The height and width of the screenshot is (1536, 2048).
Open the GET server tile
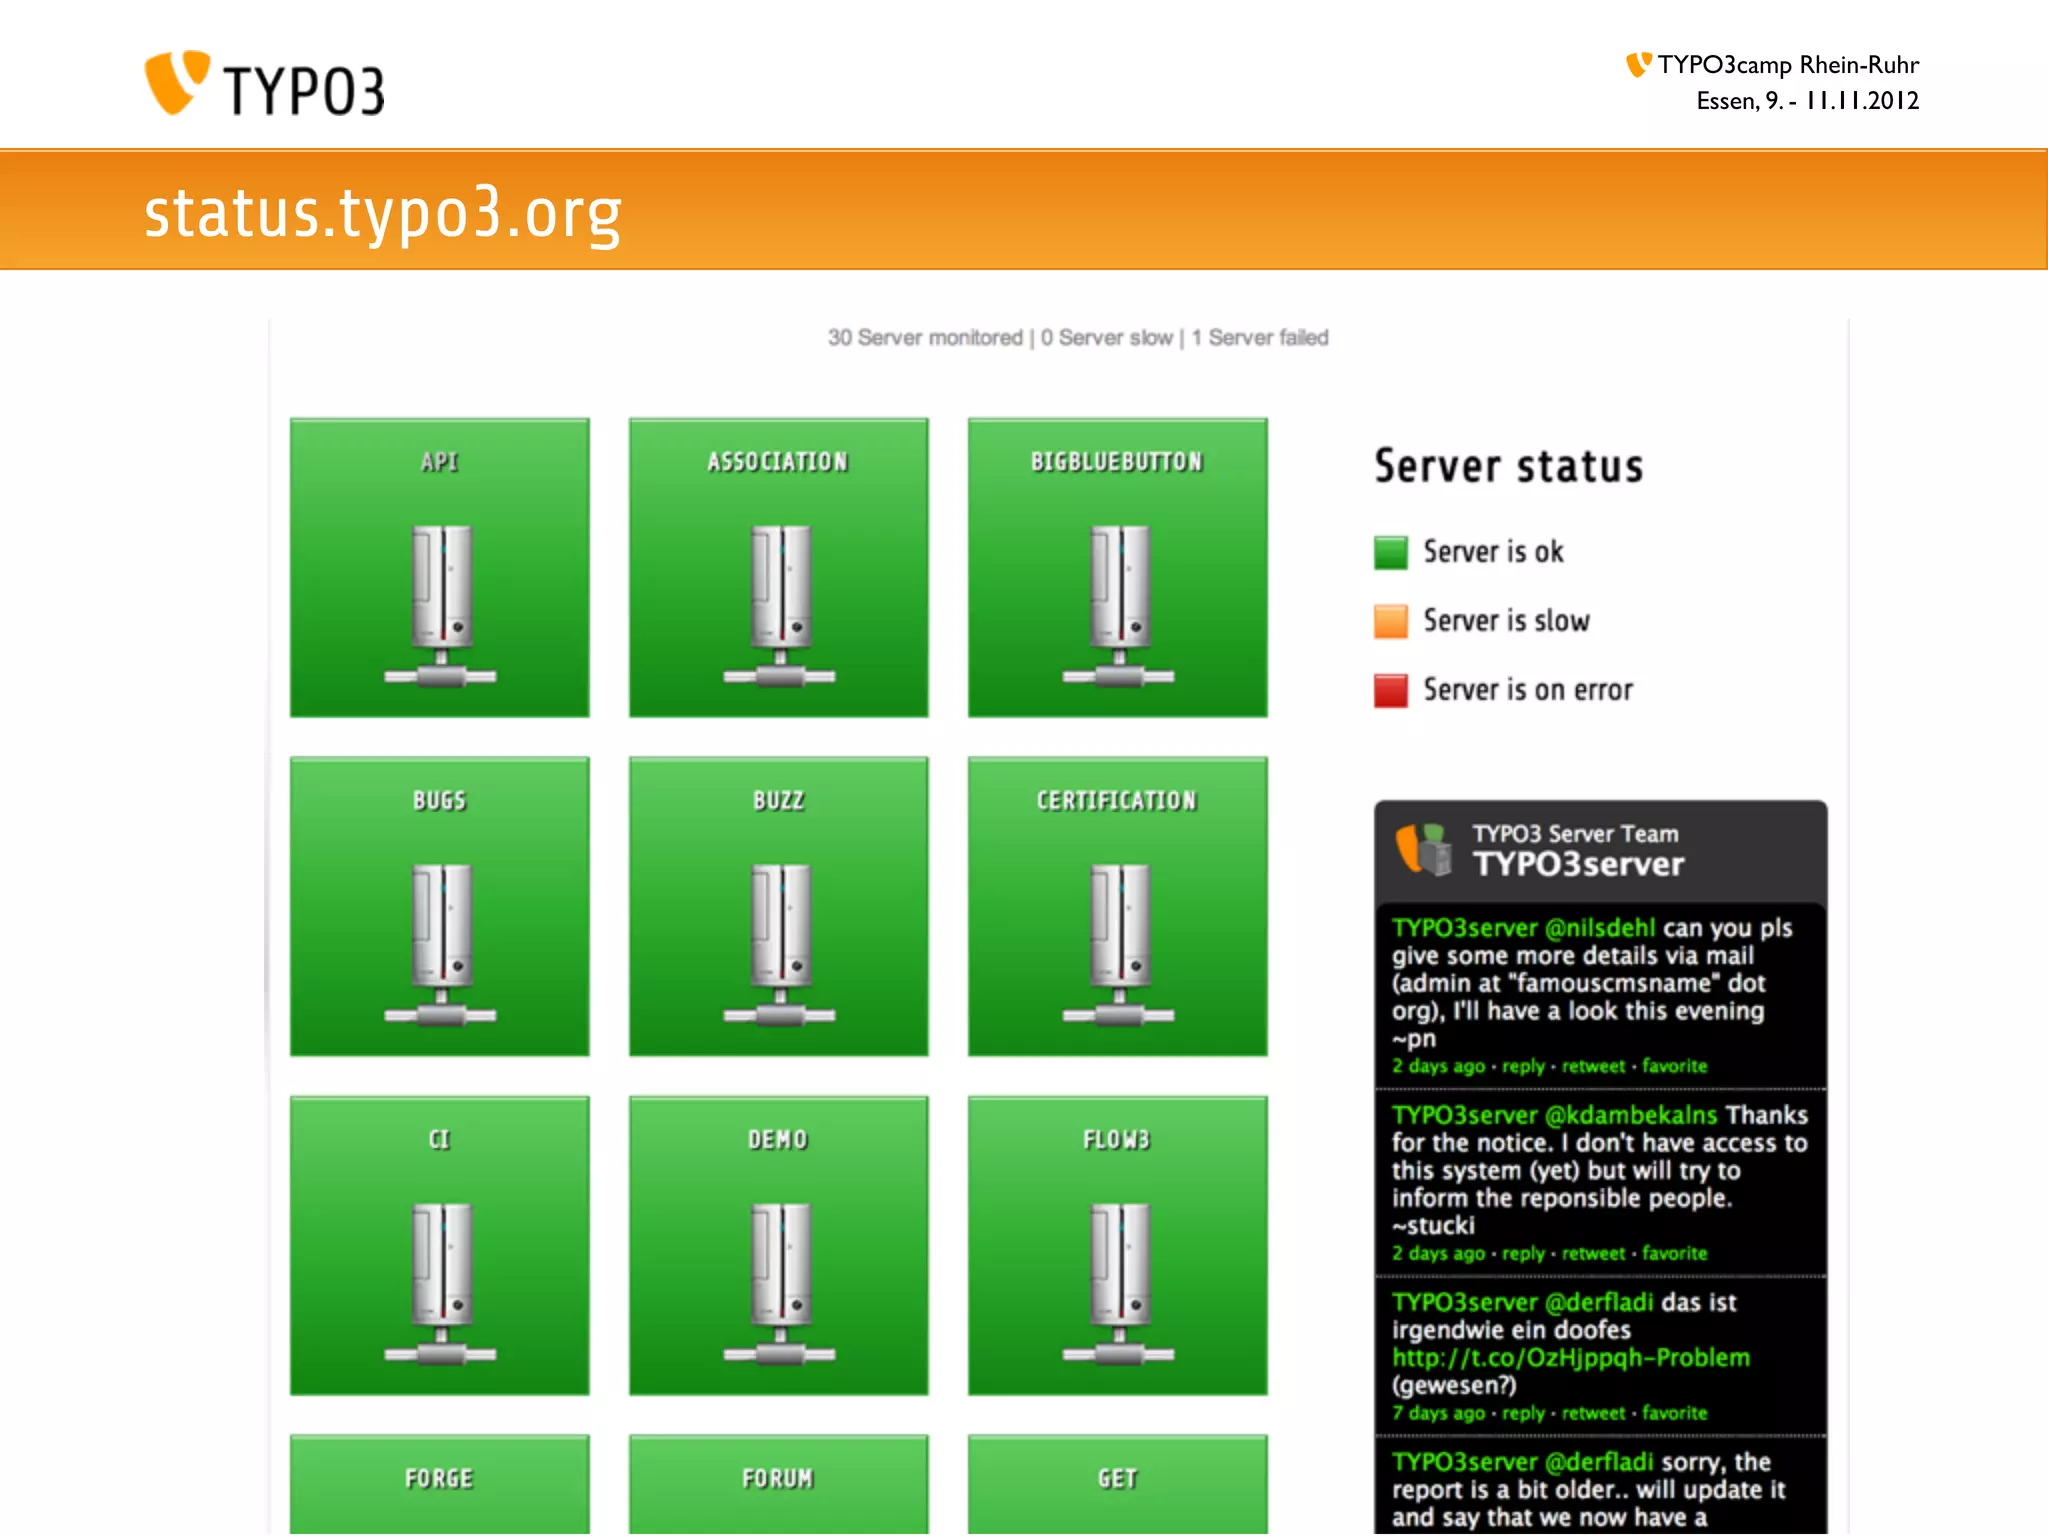[x=1118, y=1485]
